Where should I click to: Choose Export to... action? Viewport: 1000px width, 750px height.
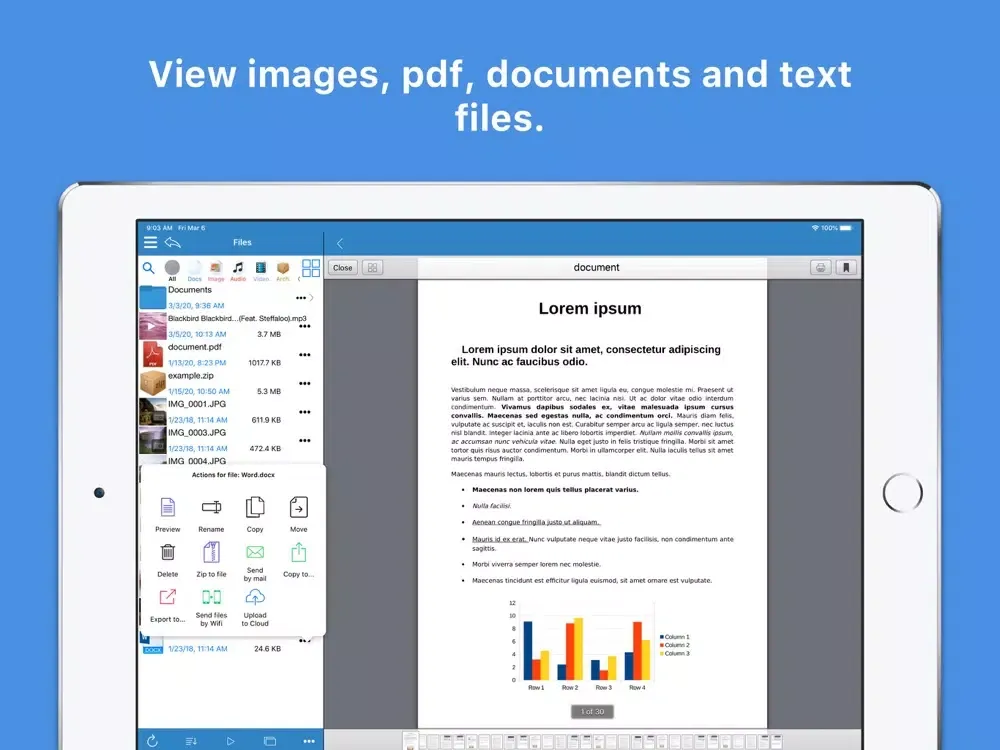point(168,605)
